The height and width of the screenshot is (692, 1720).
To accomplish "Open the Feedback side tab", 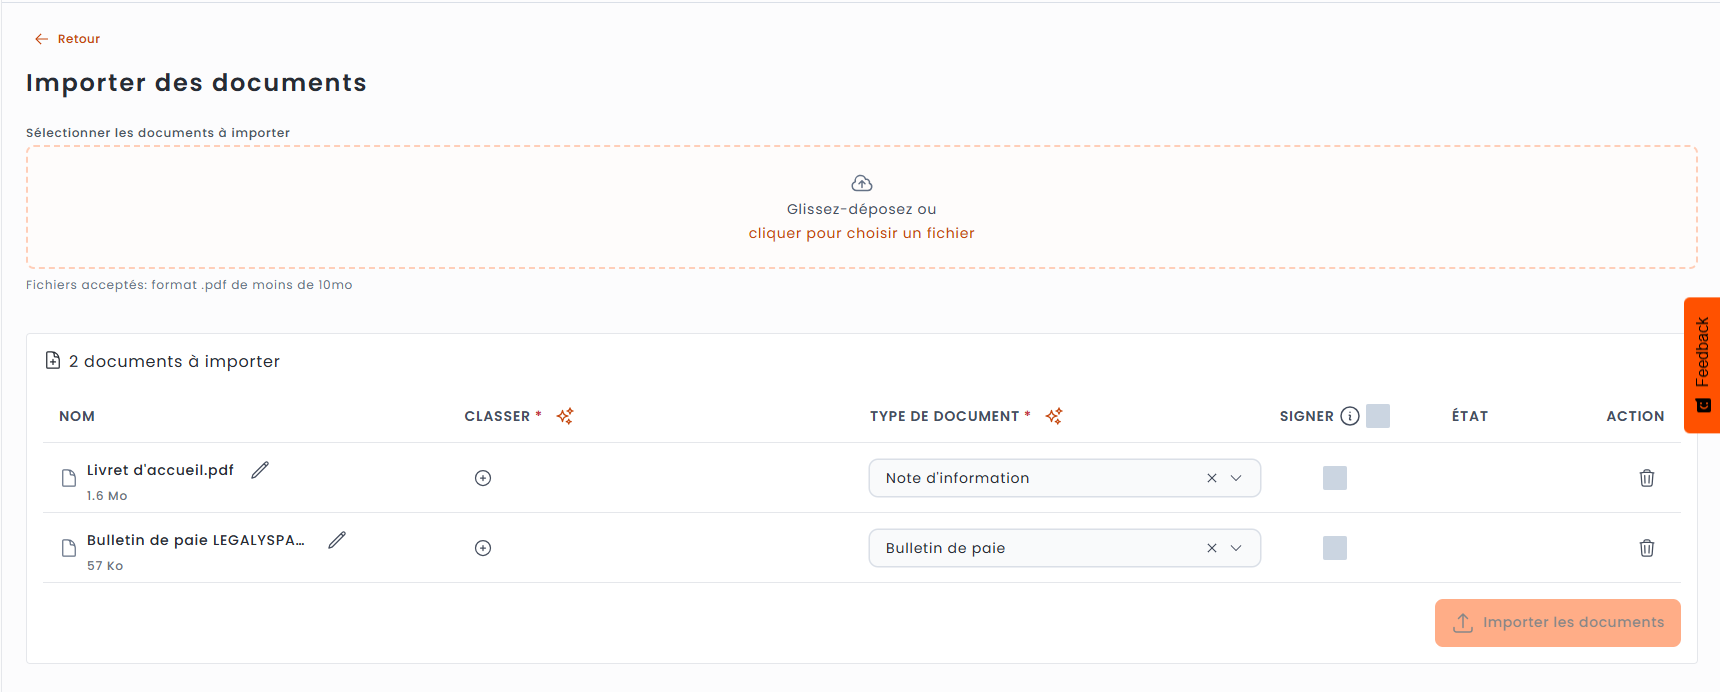I will (x=1702, y=365).
